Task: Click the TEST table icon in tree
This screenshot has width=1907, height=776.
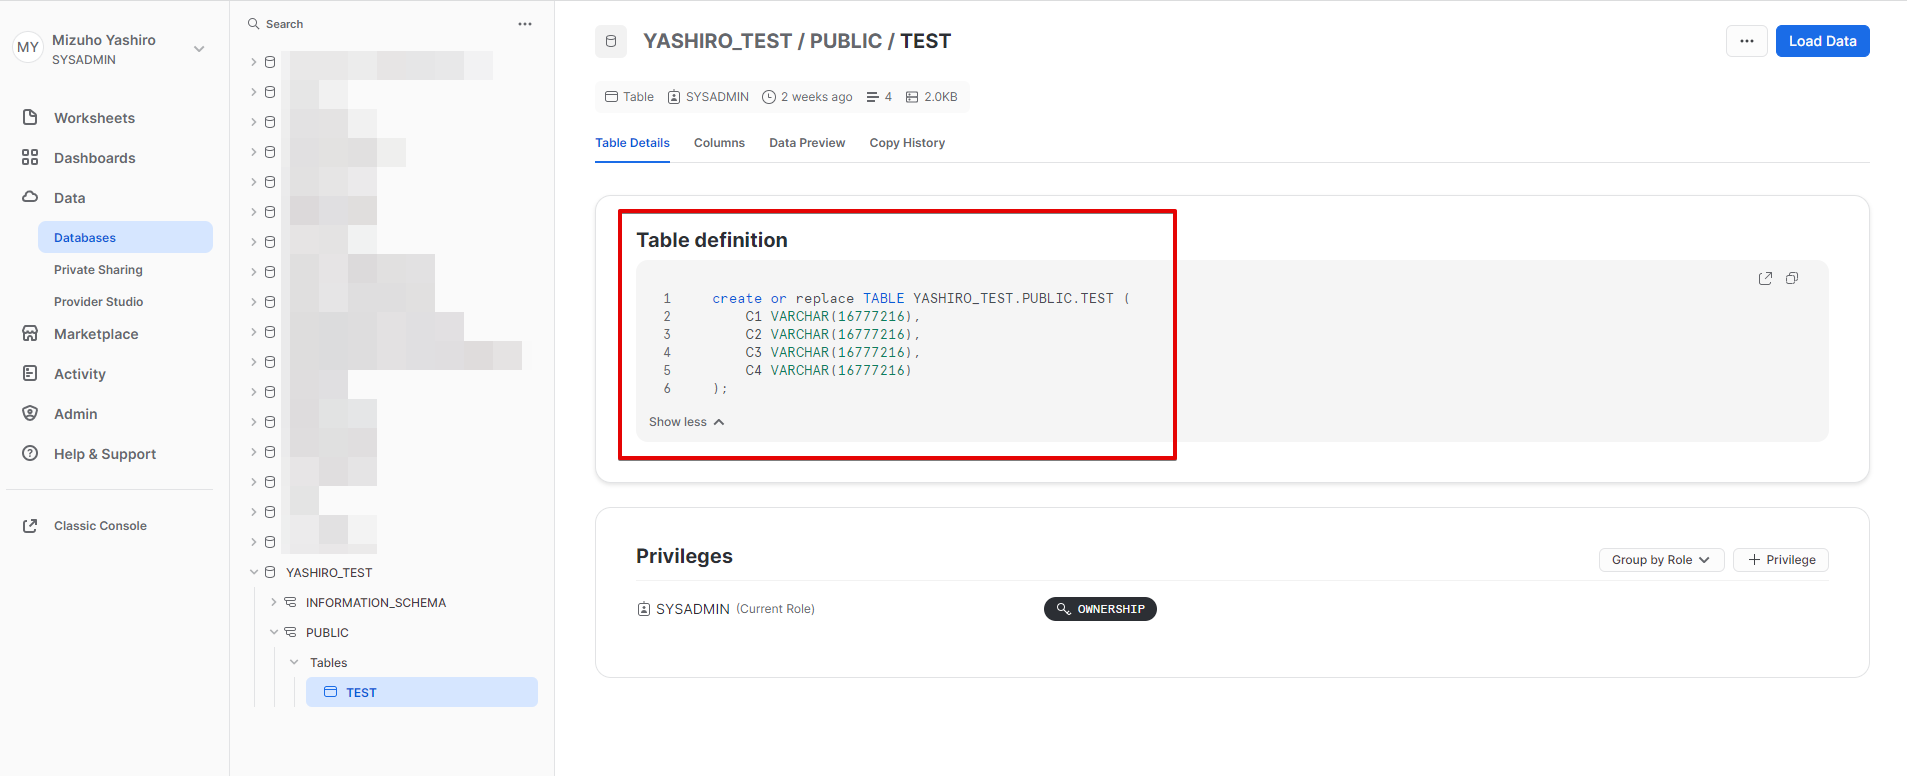Action: coord(331,692)
